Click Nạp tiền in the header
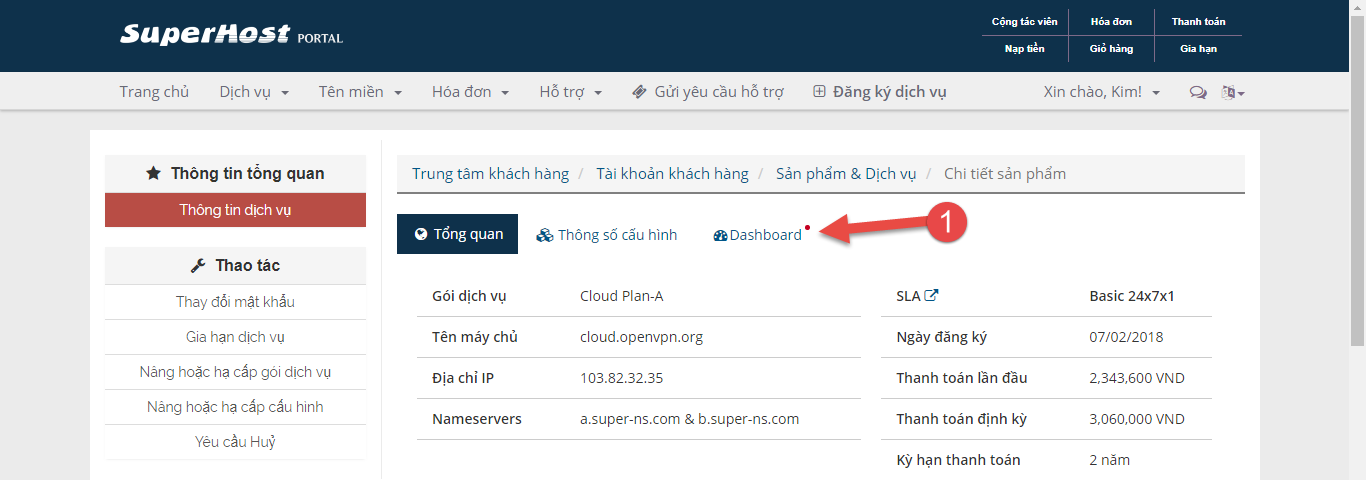The image size is (1366, 480). 1024,48
